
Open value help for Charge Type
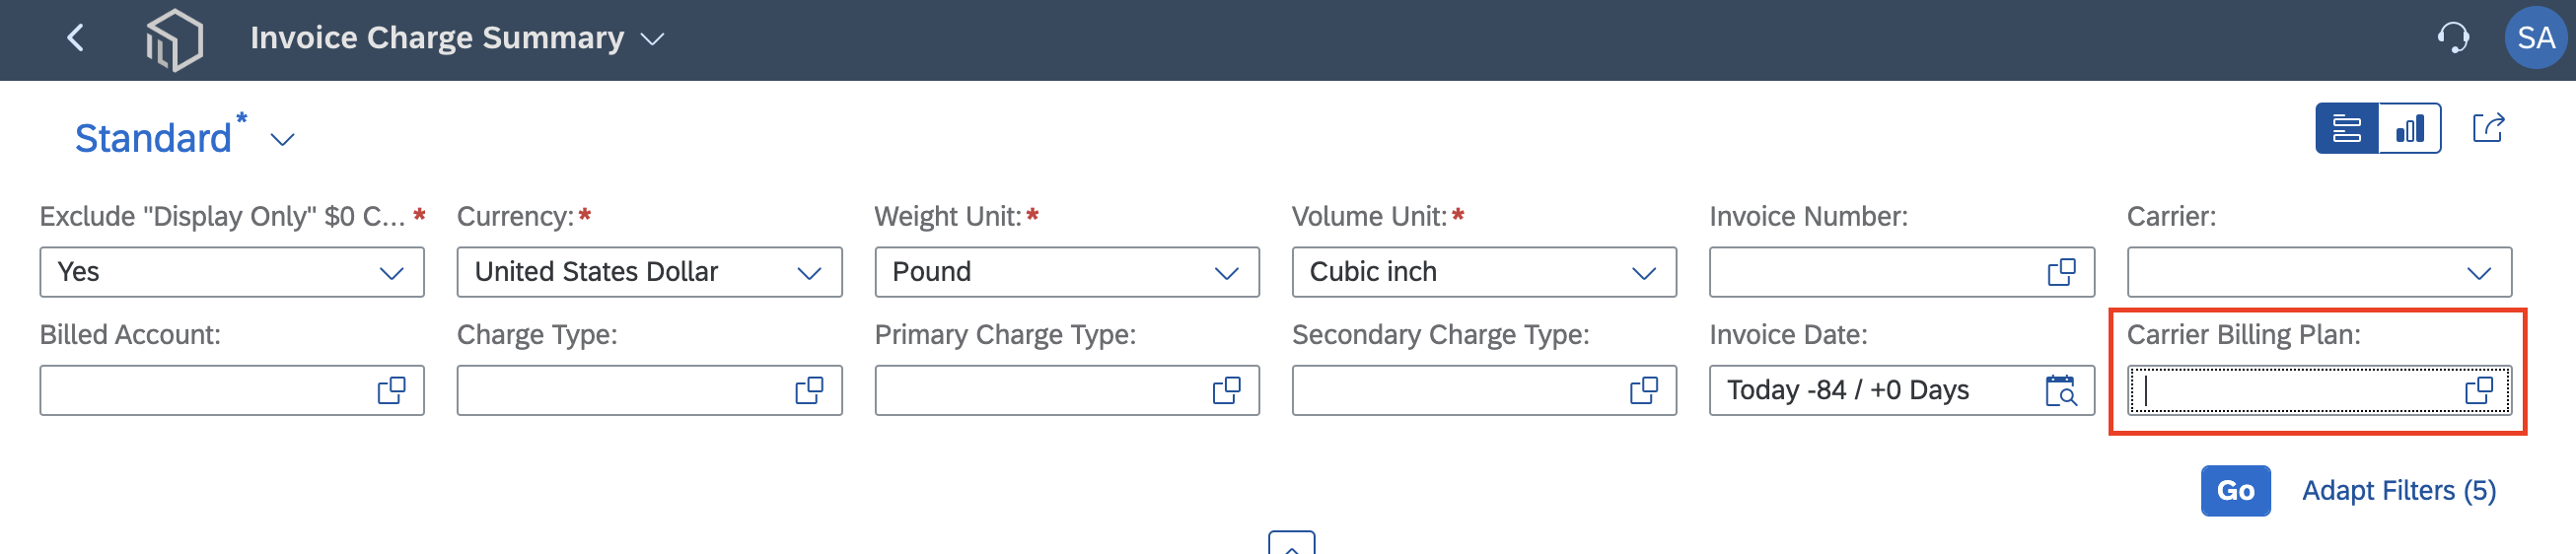click(x=809, y=390)
